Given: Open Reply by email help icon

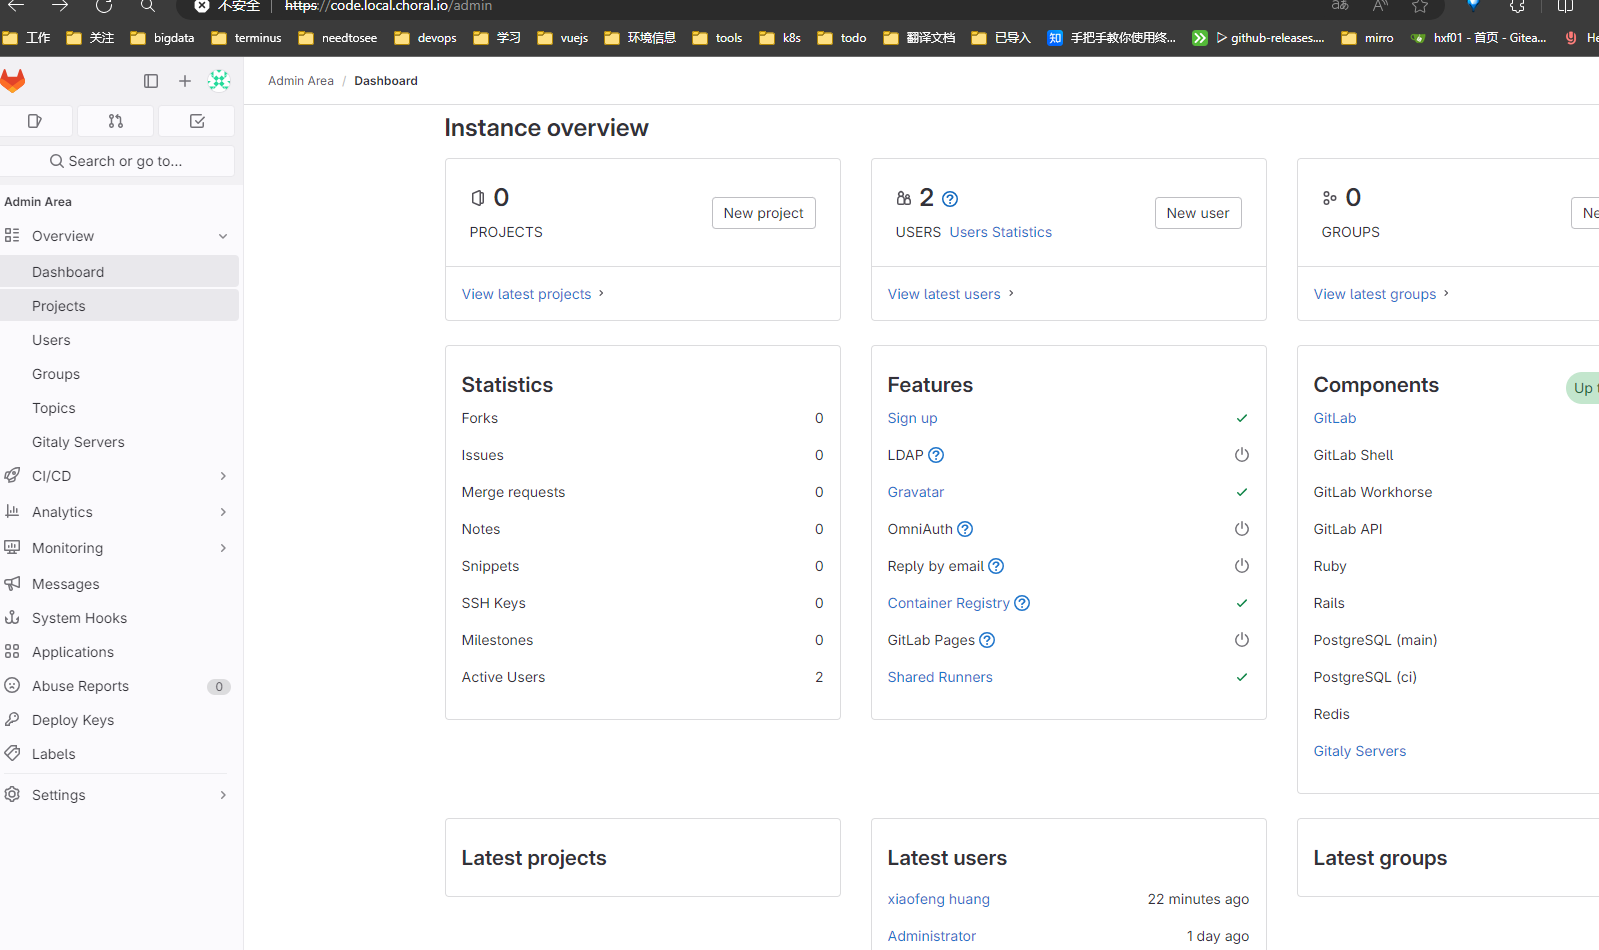Looking at the screenshot, I should (996, 566).
